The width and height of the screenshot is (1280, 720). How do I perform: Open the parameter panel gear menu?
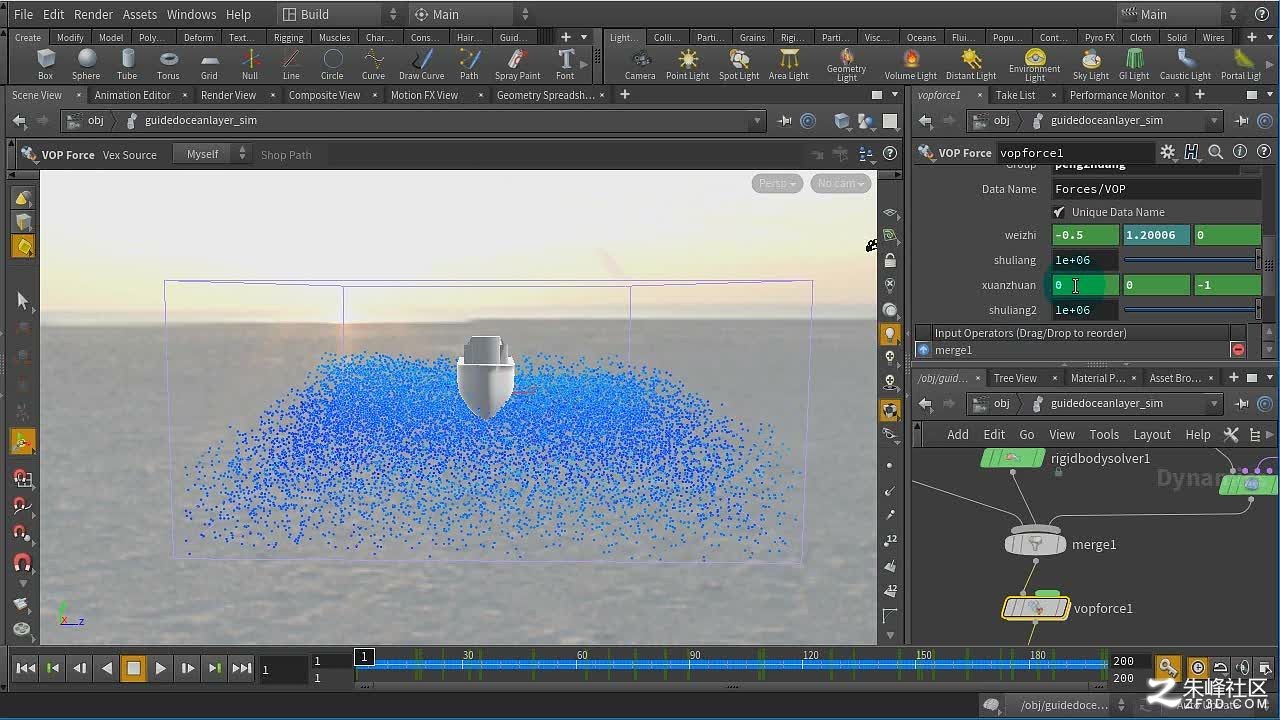click(x=1167, y=152)
